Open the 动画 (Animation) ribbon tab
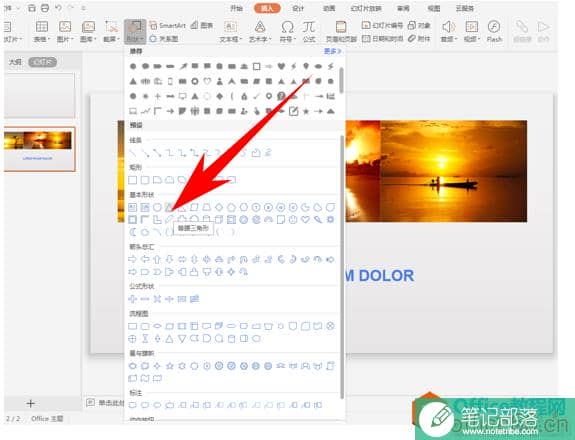 (x=329, y=8)
